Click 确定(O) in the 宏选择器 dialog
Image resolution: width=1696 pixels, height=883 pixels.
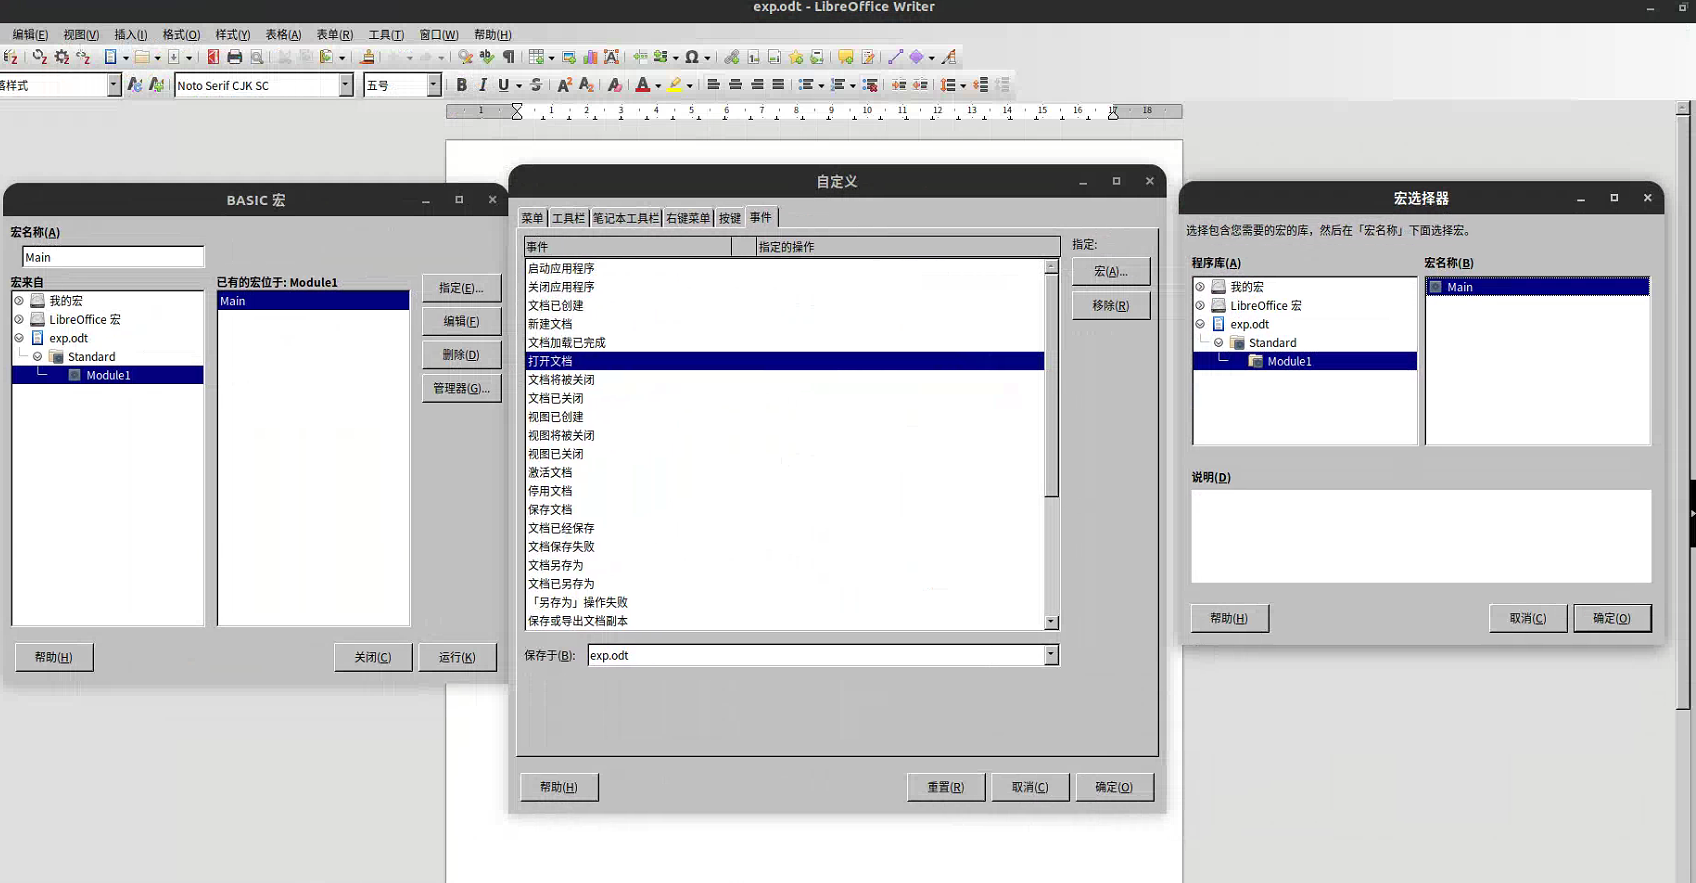coord(1612,618)
